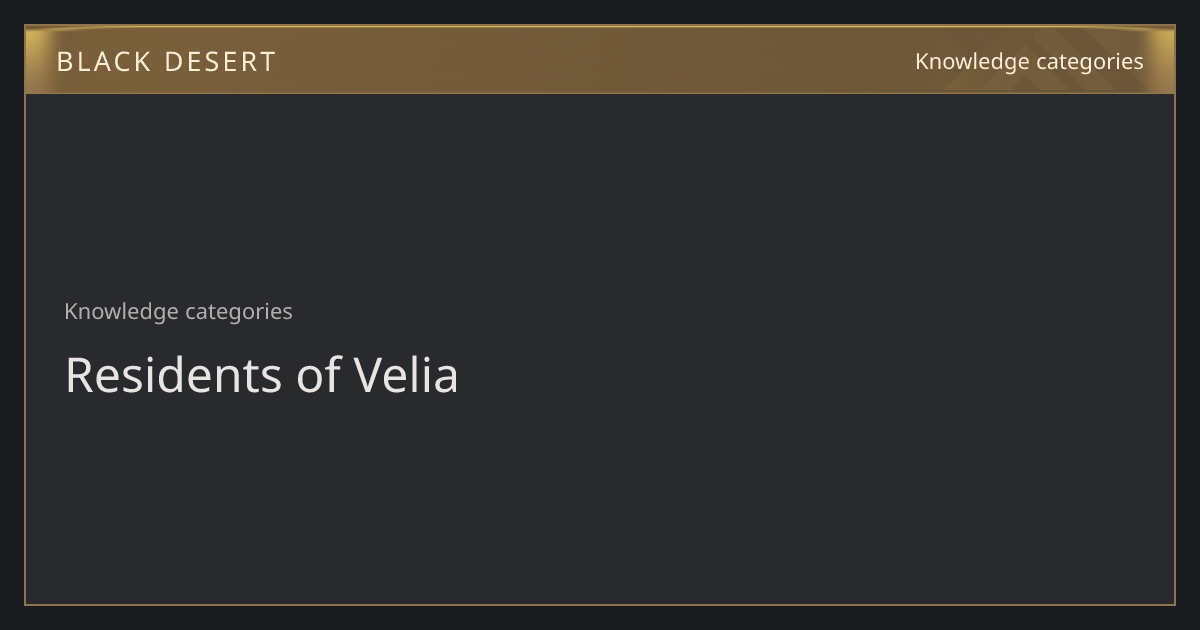
Task: Click the capital K in the breadcrumb
Action: tap(71, 311)
